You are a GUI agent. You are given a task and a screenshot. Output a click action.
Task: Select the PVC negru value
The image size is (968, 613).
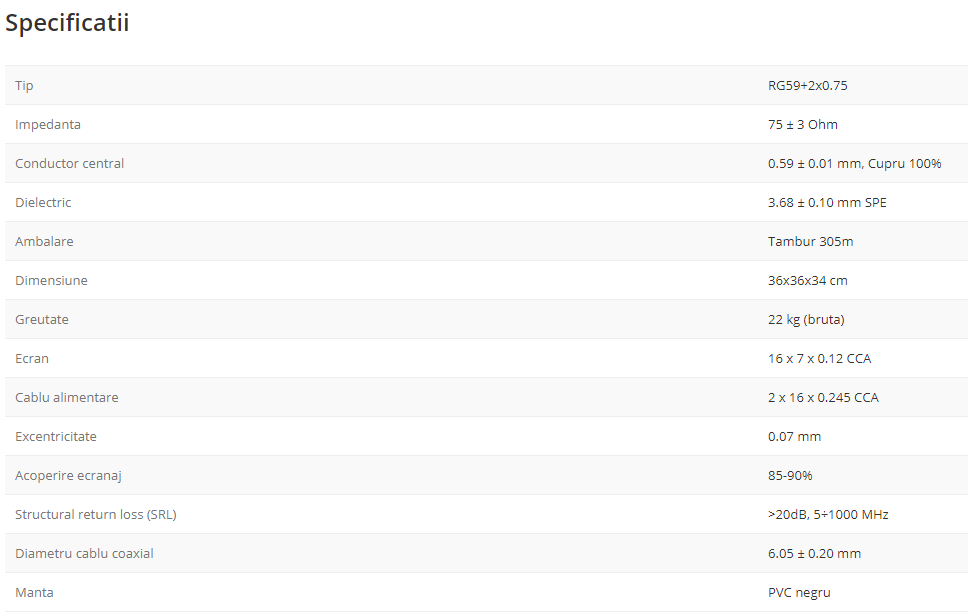(x=799, y=592)
